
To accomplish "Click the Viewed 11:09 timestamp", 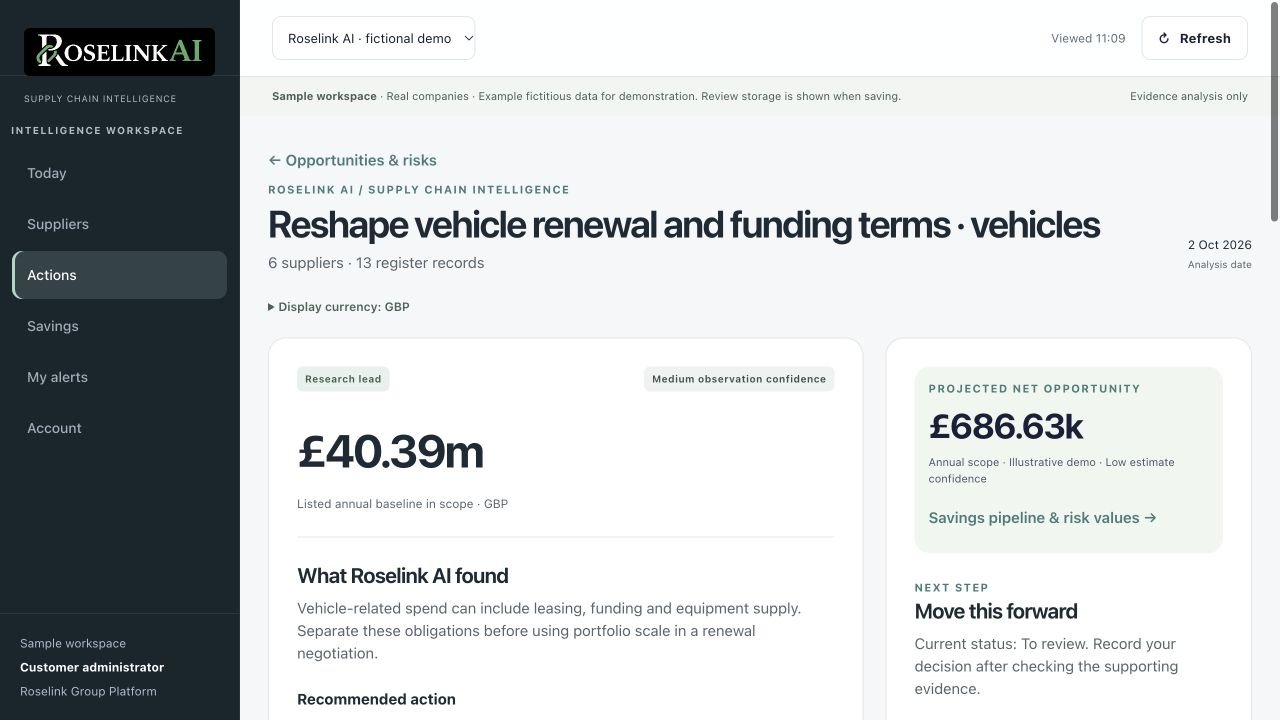I will tap(1088, 38).
